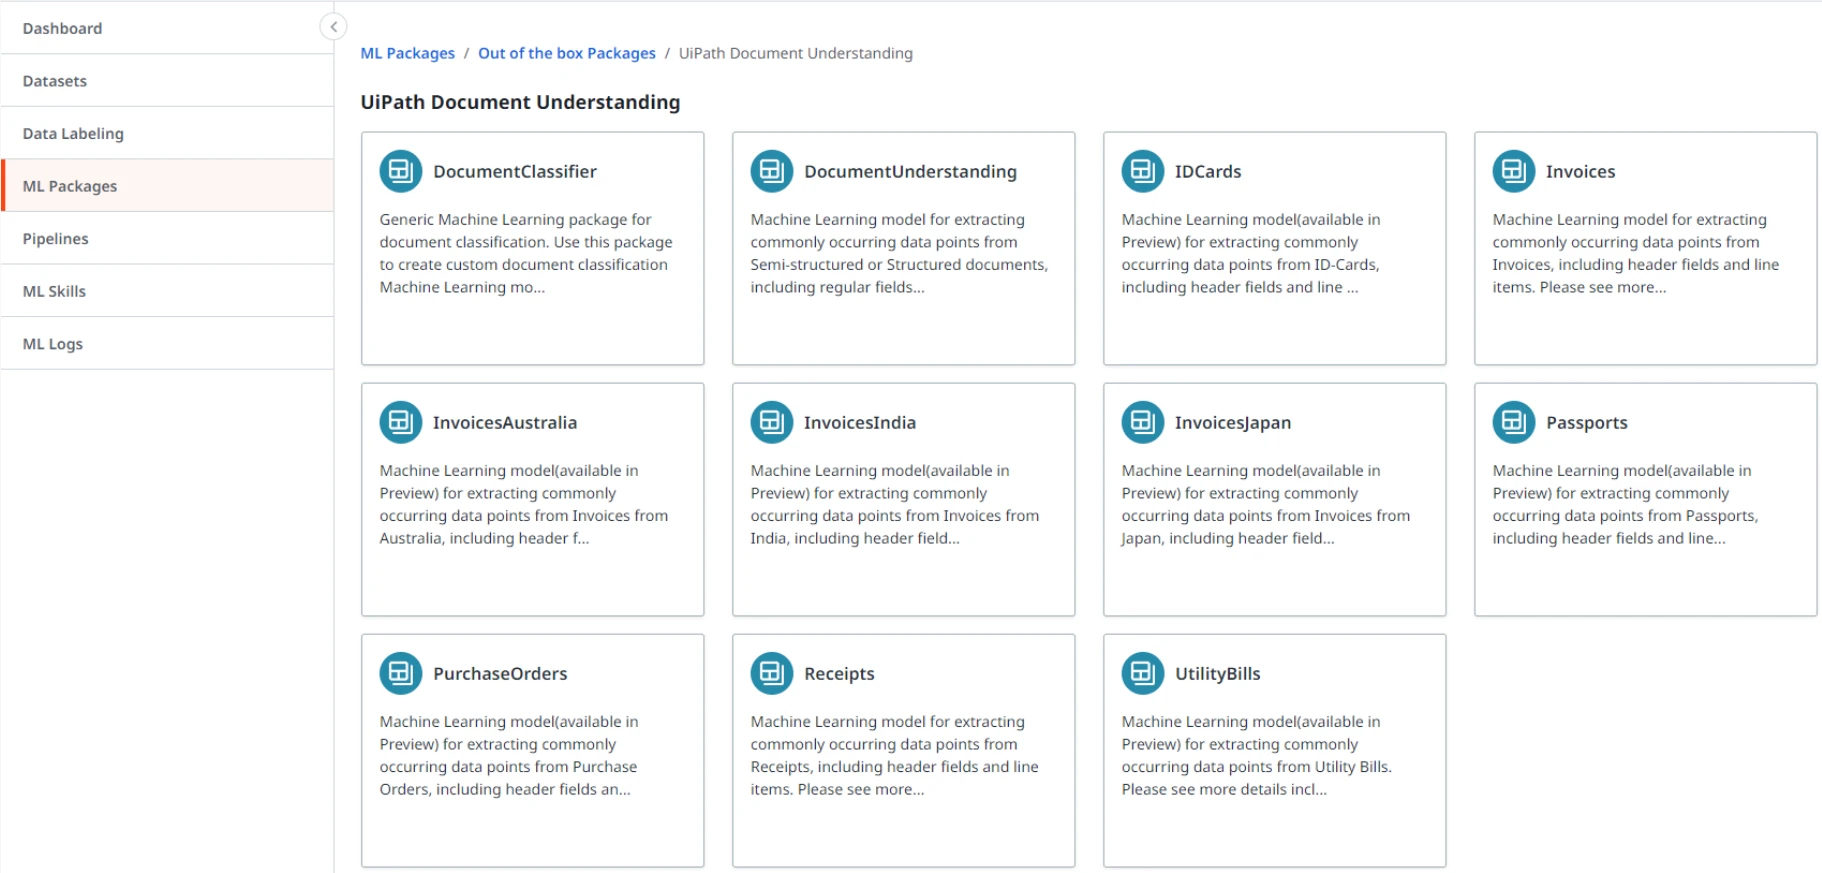This screenshot has width=1822, height=873.
Task: Open the Invoices package title
Action: (x=1580, y=171)
